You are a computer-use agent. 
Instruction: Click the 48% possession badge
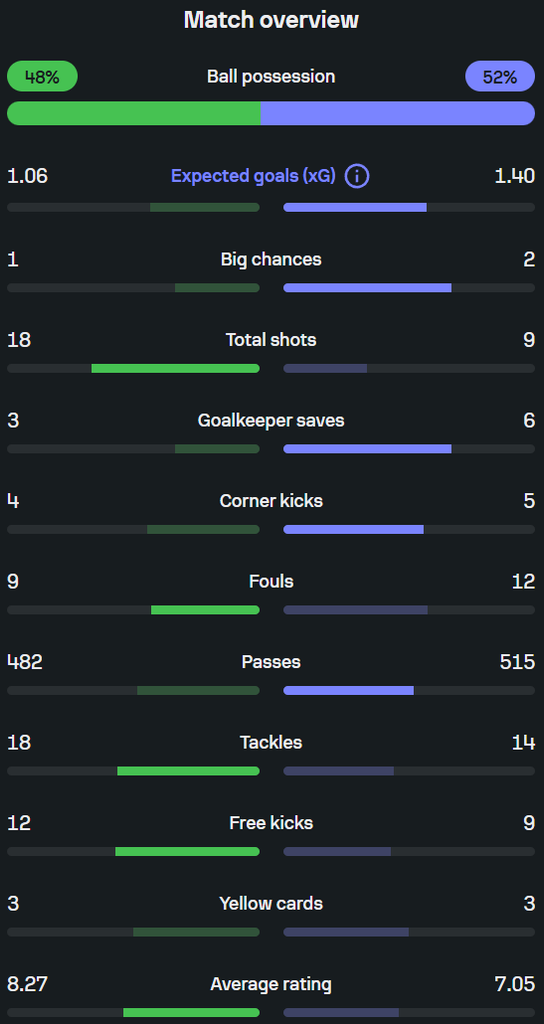[42, 76]
